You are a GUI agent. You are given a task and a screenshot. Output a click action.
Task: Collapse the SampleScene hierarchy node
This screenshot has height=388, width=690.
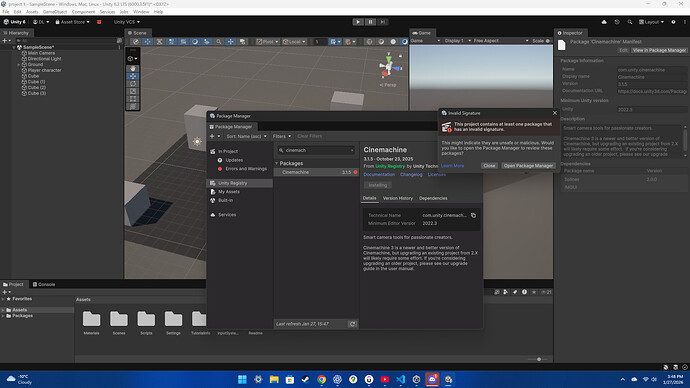tap(14, 47)
